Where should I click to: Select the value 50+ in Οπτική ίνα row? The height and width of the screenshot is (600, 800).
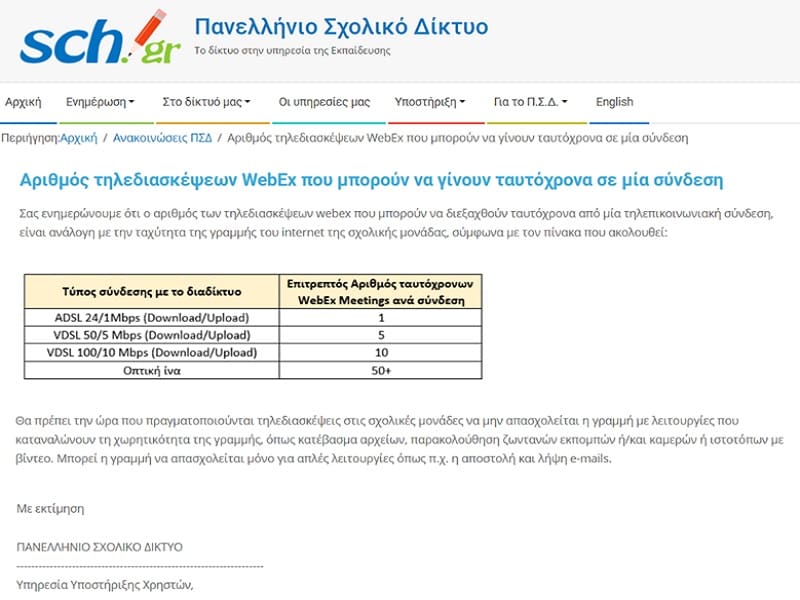[x=381, y=370]
